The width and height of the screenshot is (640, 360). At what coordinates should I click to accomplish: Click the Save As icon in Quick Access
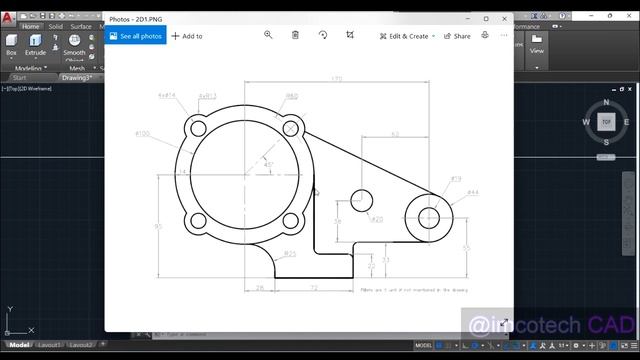tap(52, 16)
